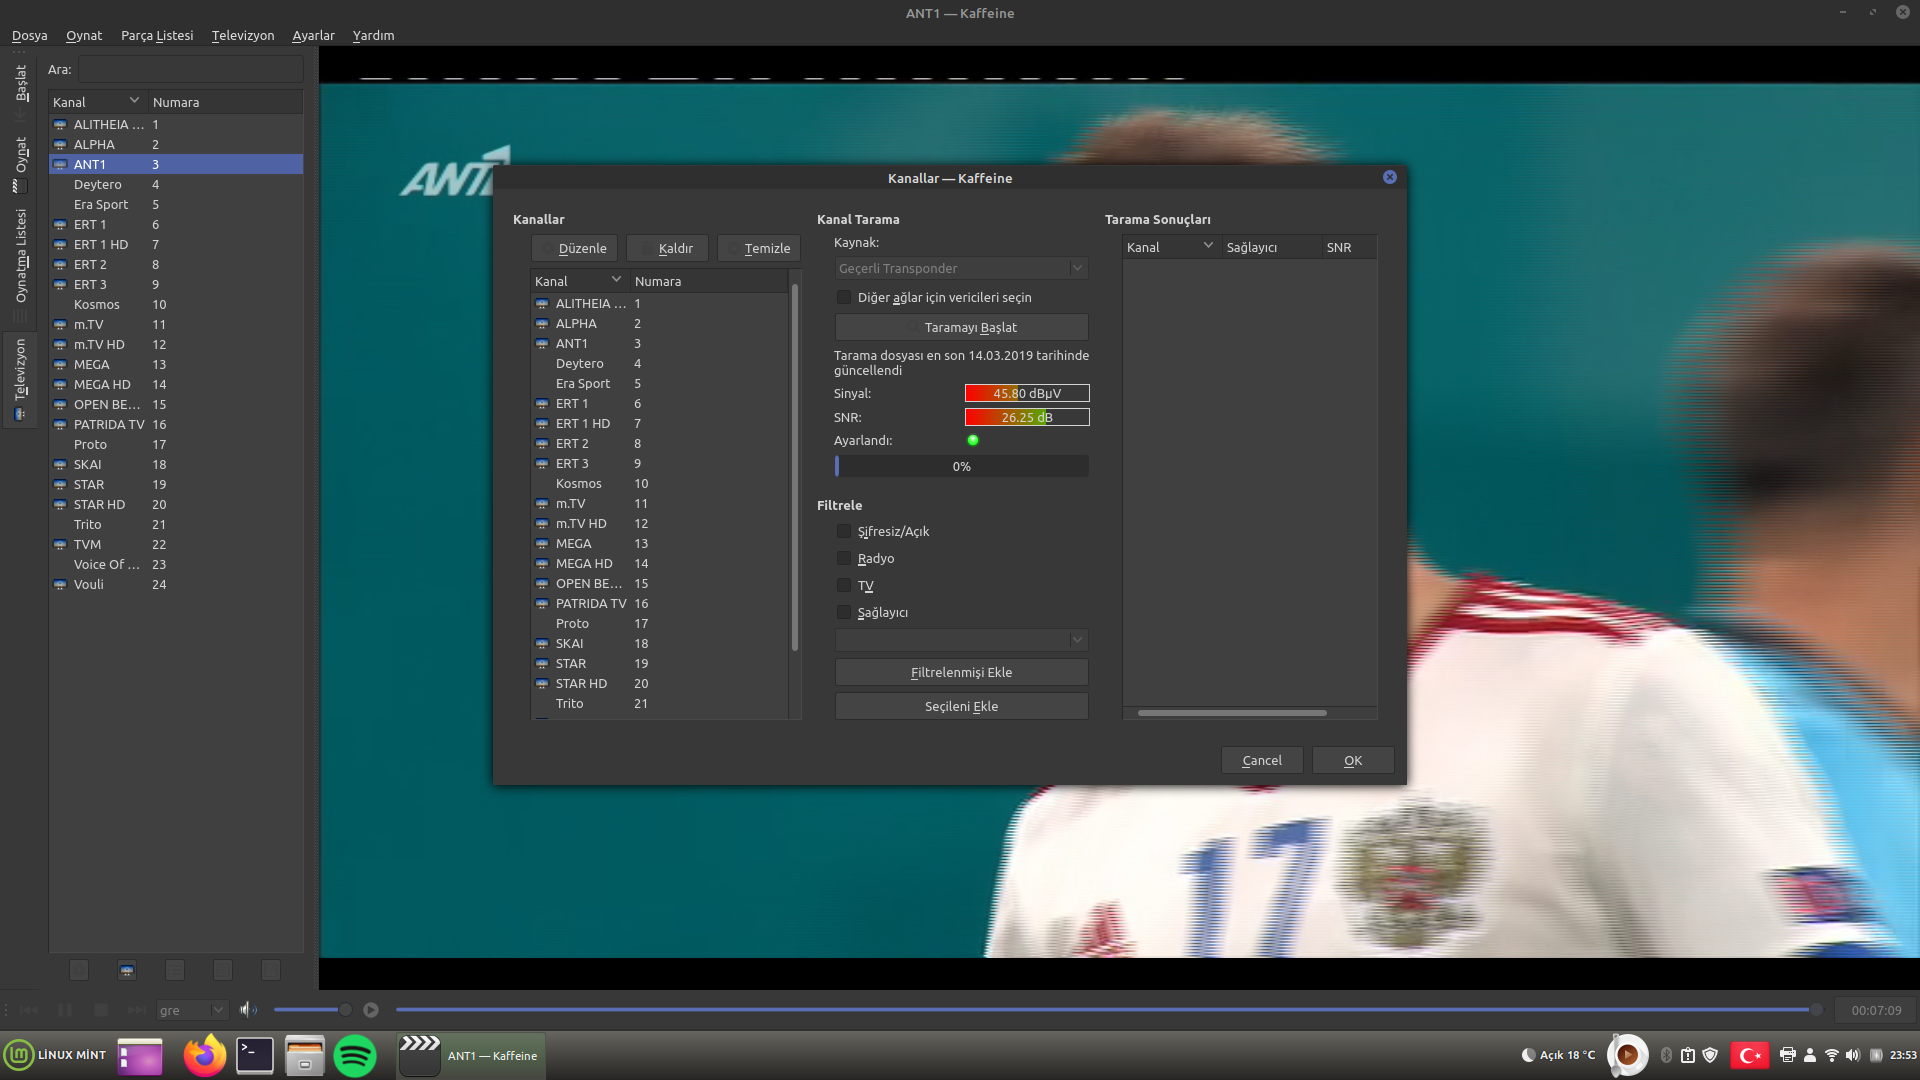The height and width of the screenshot is (1080, 1920).
Task: Confirm the dialog with OK
Action: [x=1353, y=760]
